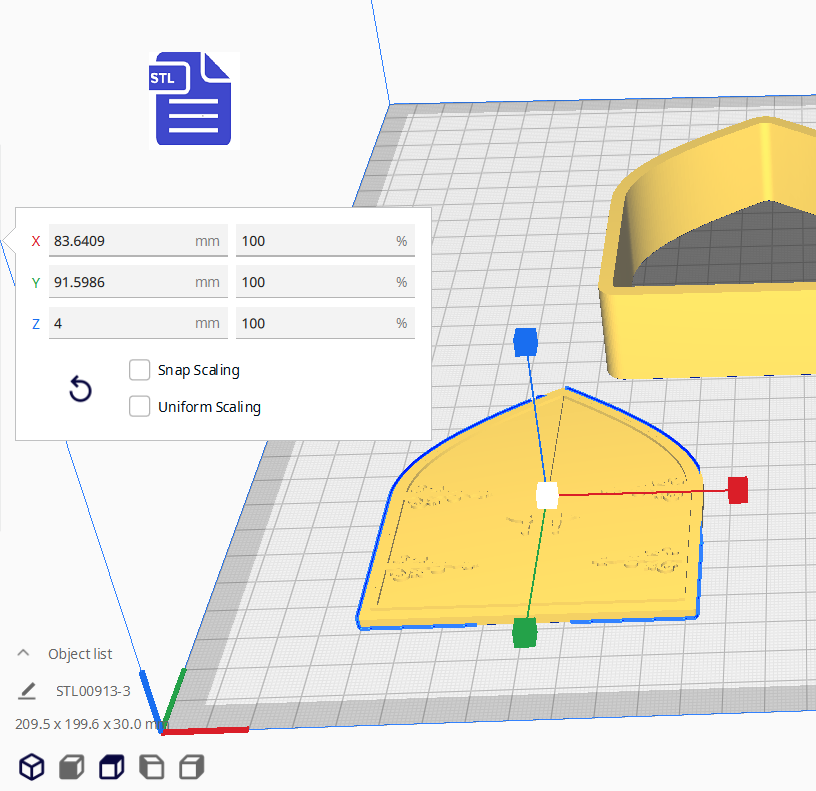The height and width of the screenshot is (791, 816).
Task: Click the blue Z-axis scale handle
Action: pyautogui.click(x=526, y=343)
